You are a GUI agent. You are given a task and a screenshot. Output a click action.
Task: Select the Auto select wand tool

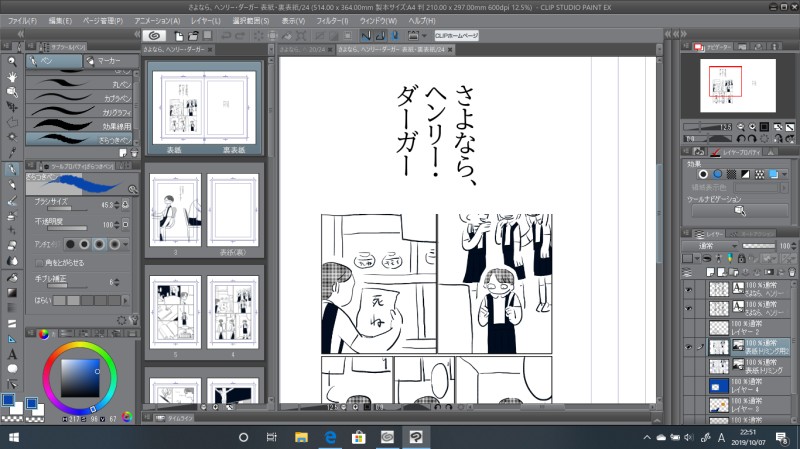[12, 138]
